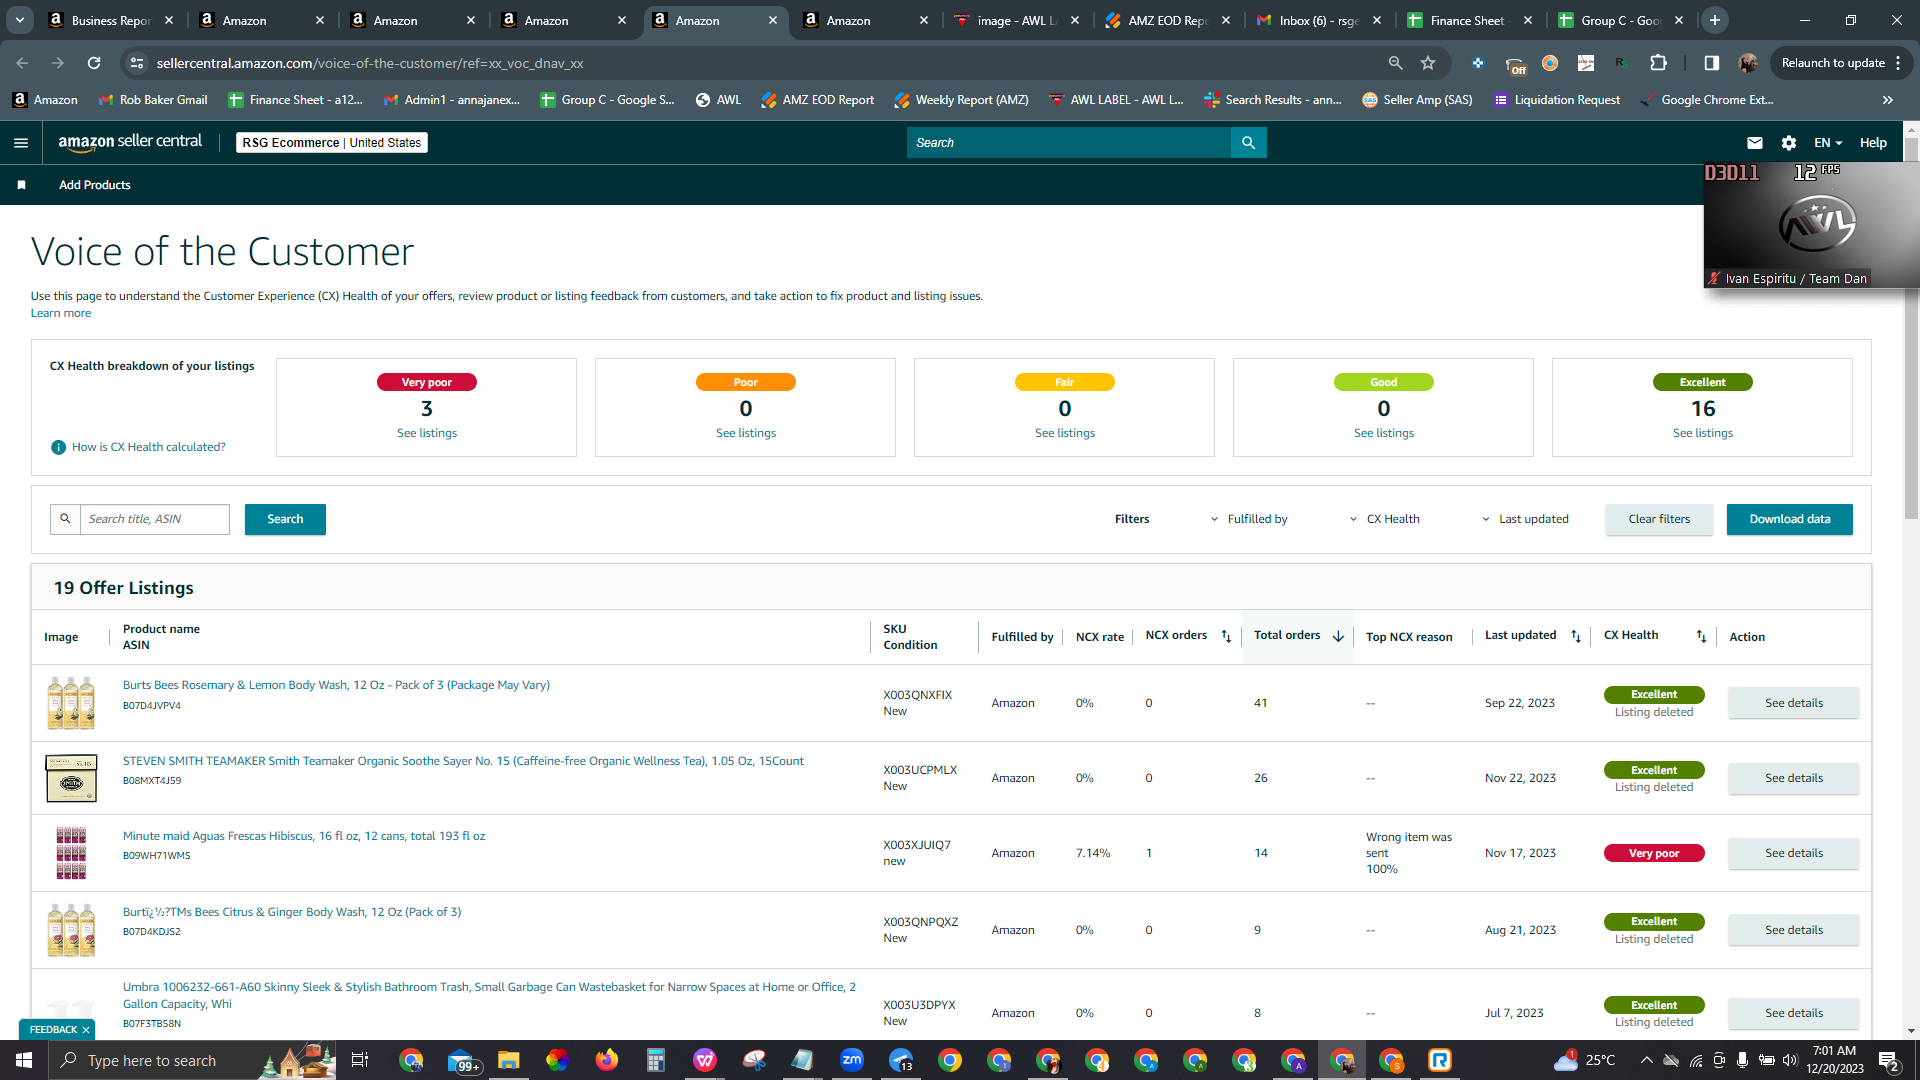1920x1080 pixels.
Task: Expand the Last updated filter dropdown
Action: pyautogui.click(x=1525, y=519)
